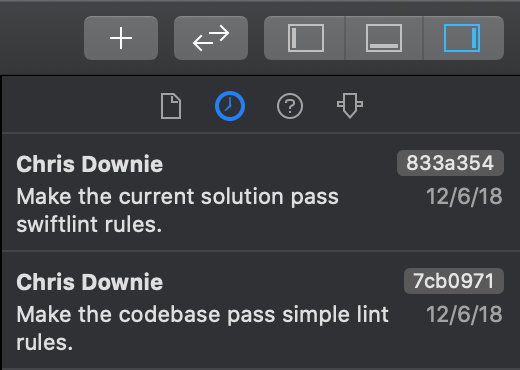The height and width of the screenshot is (370, 520).
Task: Show the Attributes inspector icon
Action: 350,106
